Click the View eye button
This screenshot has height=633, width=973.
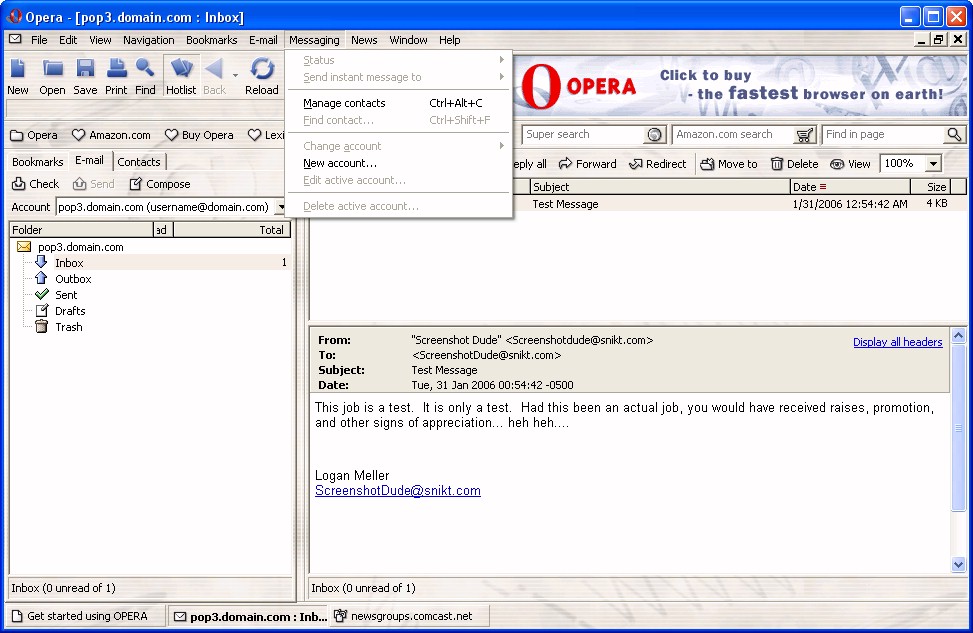click(850, 164)
